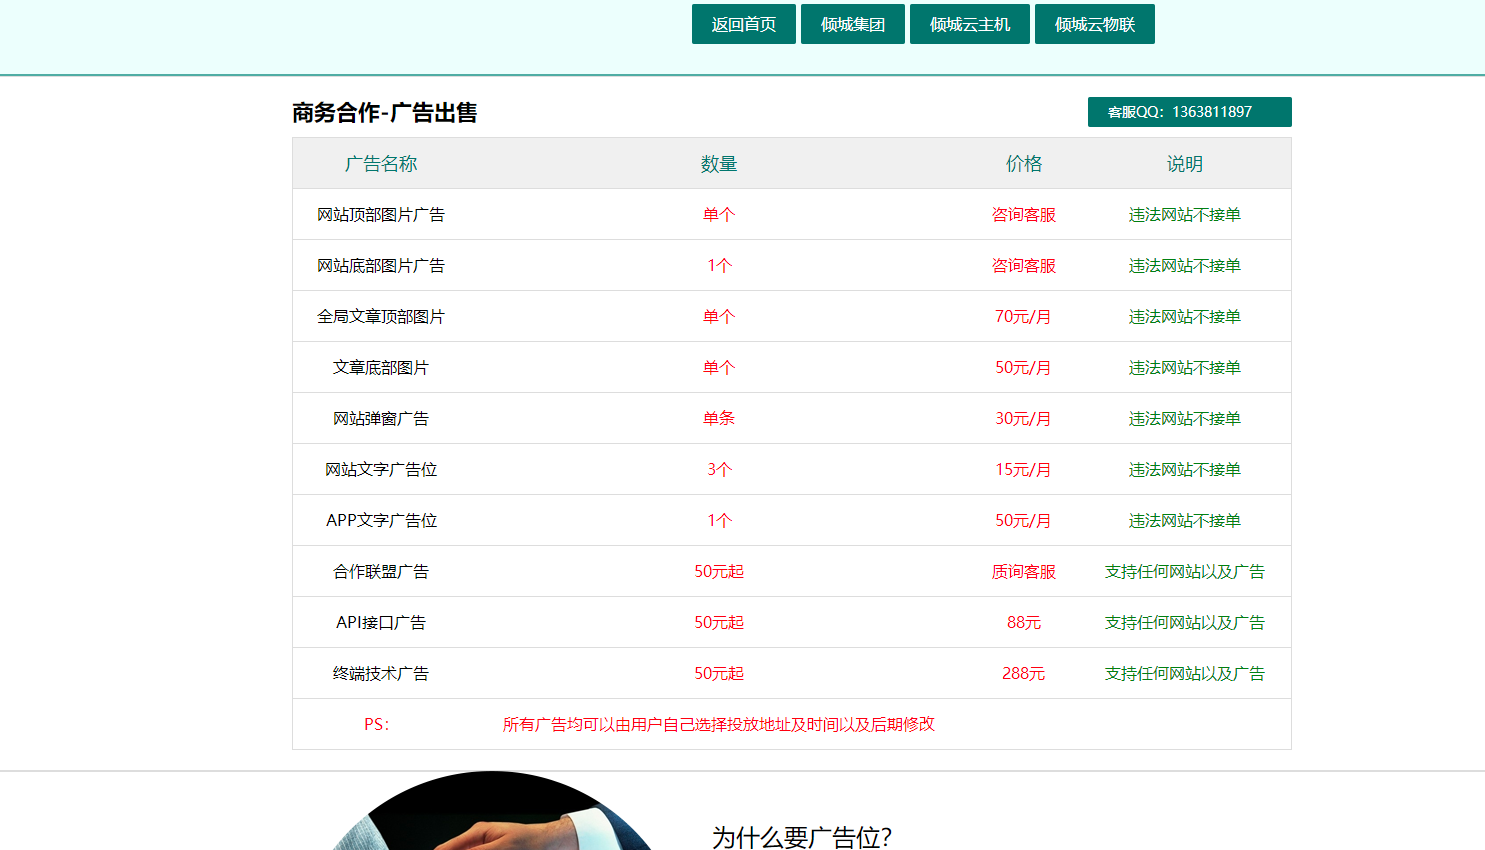Click 50元起 quantity for 终端技术广告
The width and height of the screenshot is (1485, 850).
click(x=719, y=674)
